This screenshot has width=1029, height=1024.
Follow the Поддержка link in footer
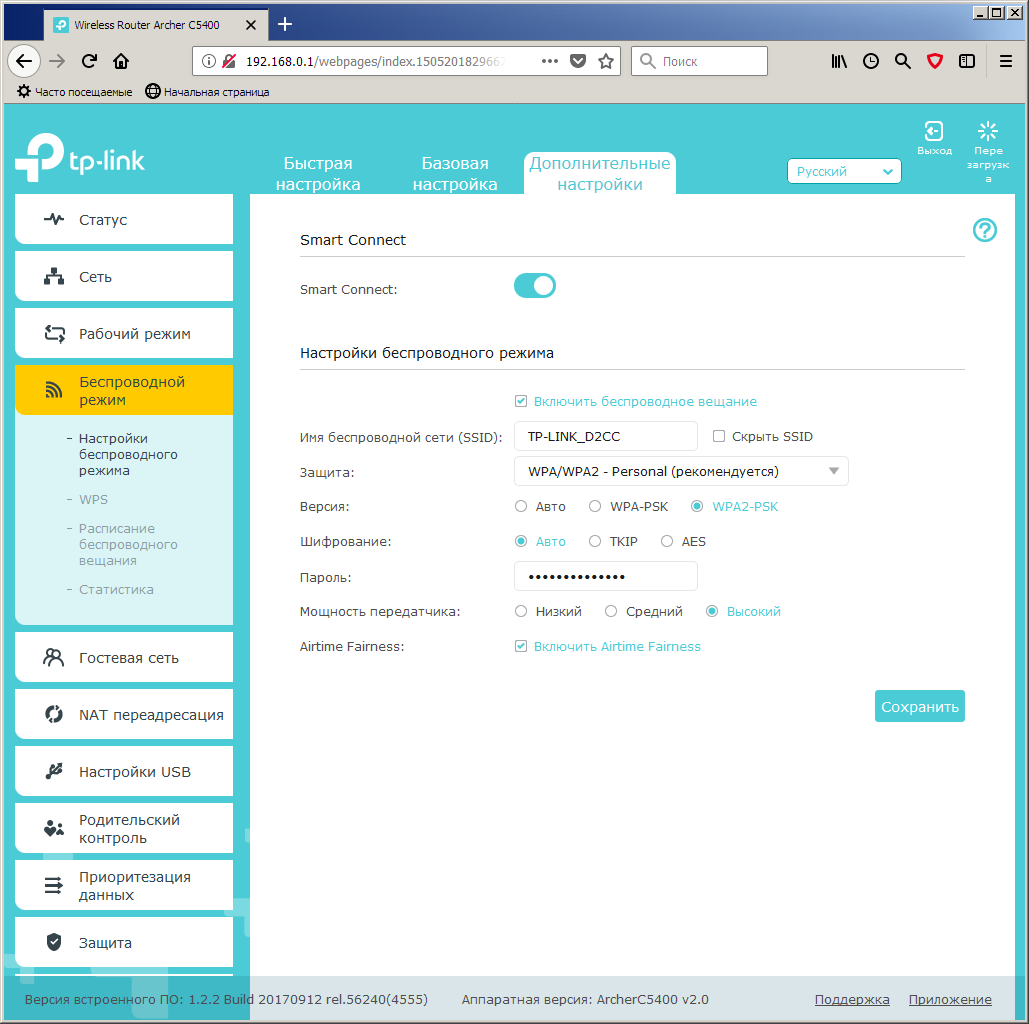pyautogui.click(x=851, y=1000)
